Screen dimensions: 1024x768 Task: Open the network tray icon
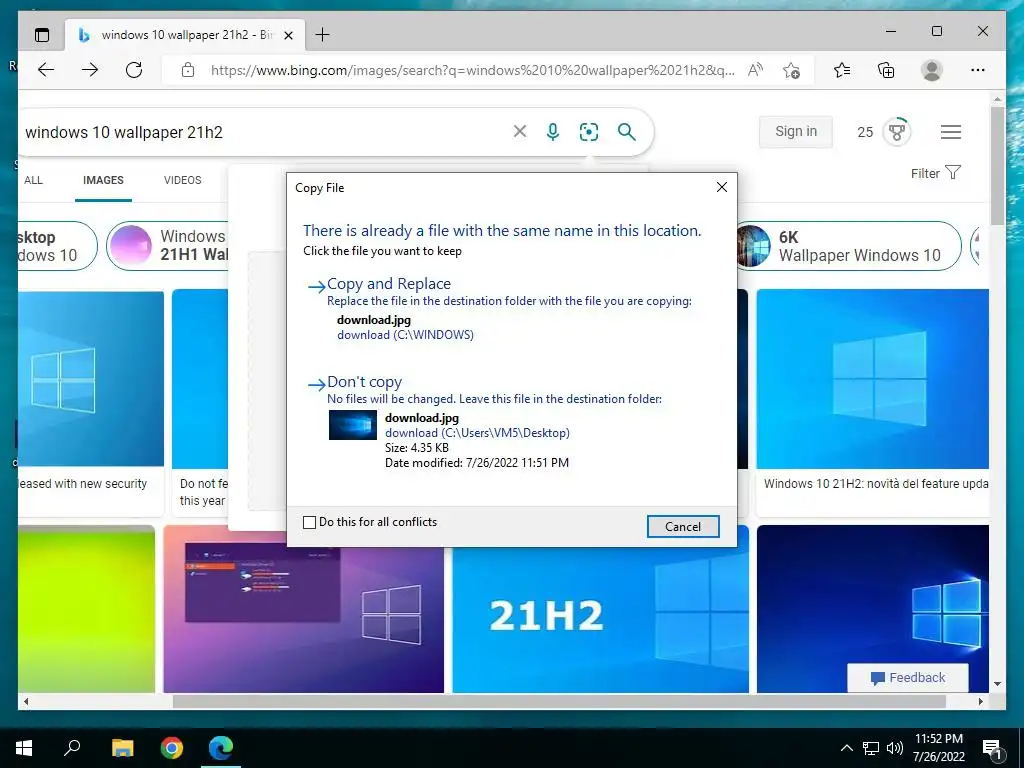click(871, 748)
